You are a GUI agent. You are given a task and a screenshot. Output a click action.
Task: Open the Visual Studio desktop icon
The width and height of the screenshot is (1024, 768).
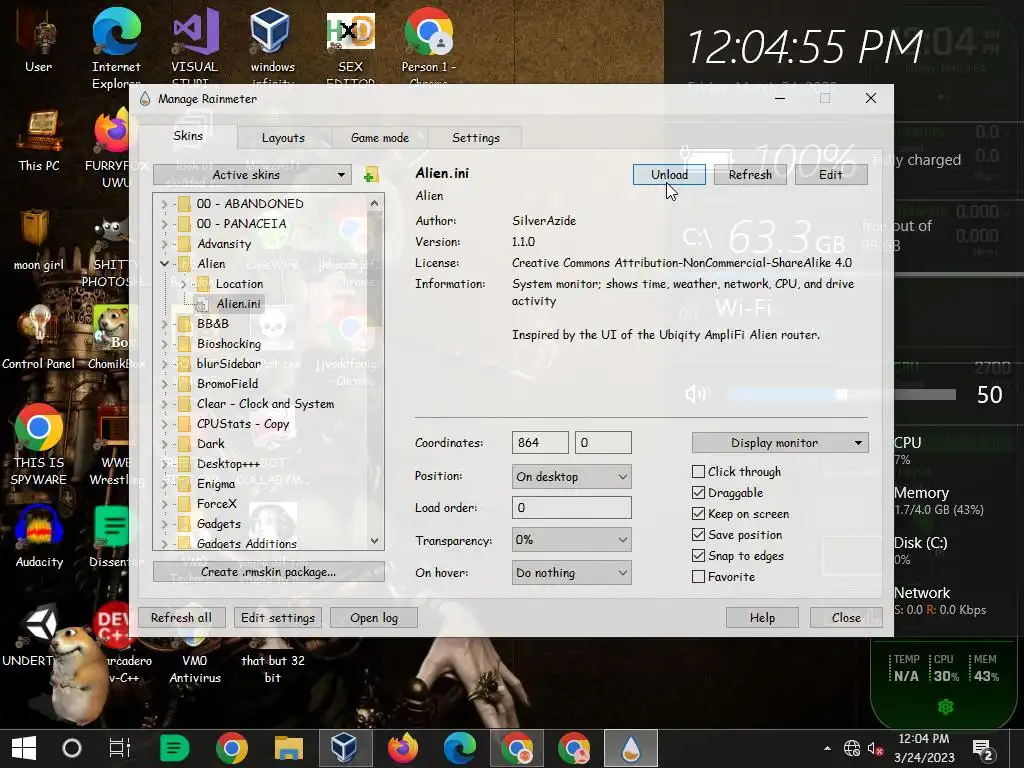[195, 47]
